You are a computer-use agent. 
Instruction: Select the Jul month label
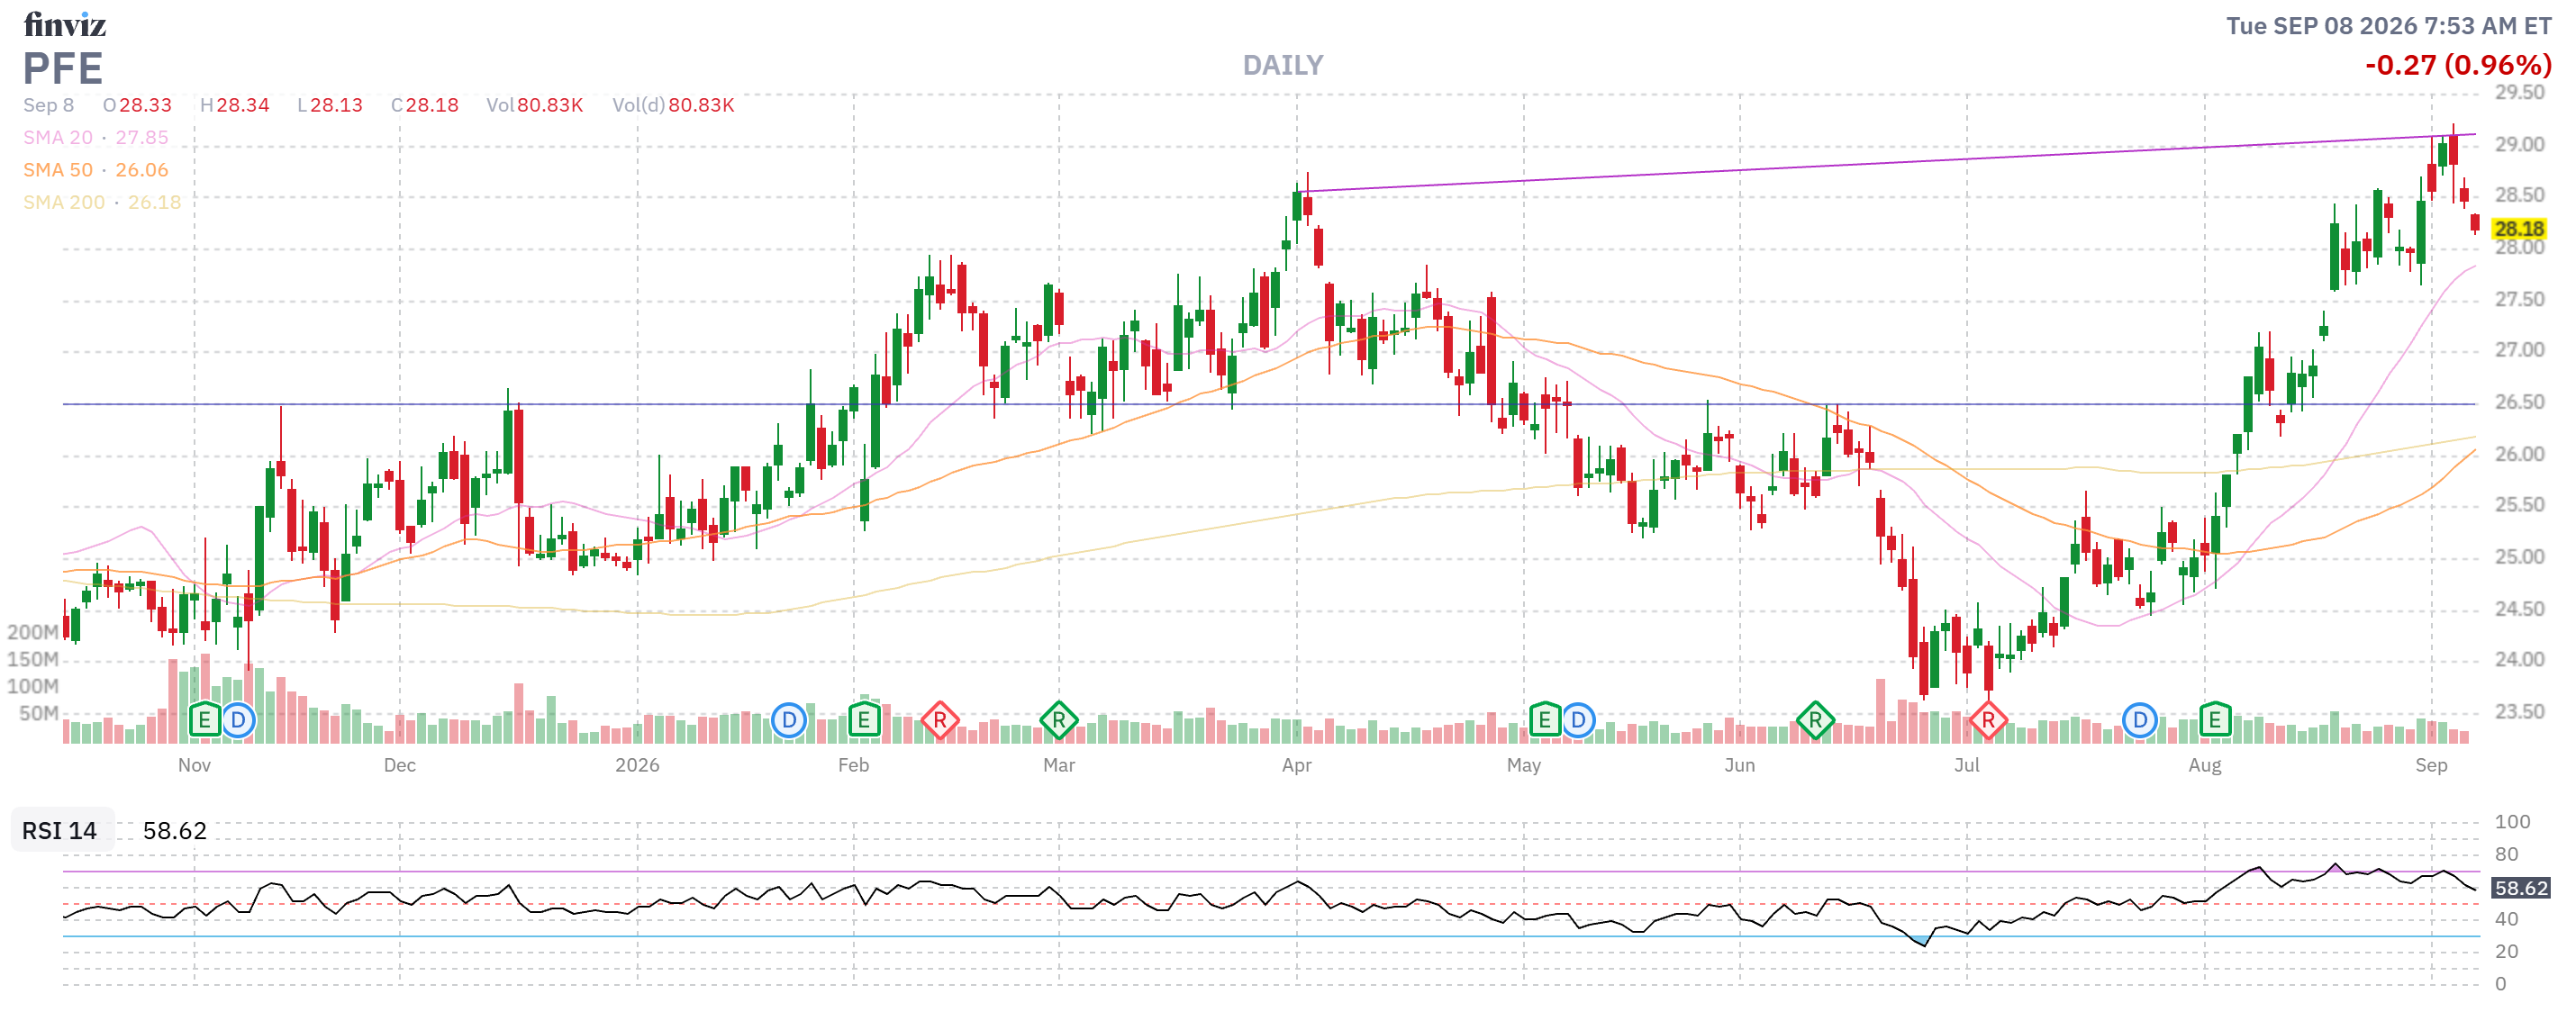(x=1967, y=765)
